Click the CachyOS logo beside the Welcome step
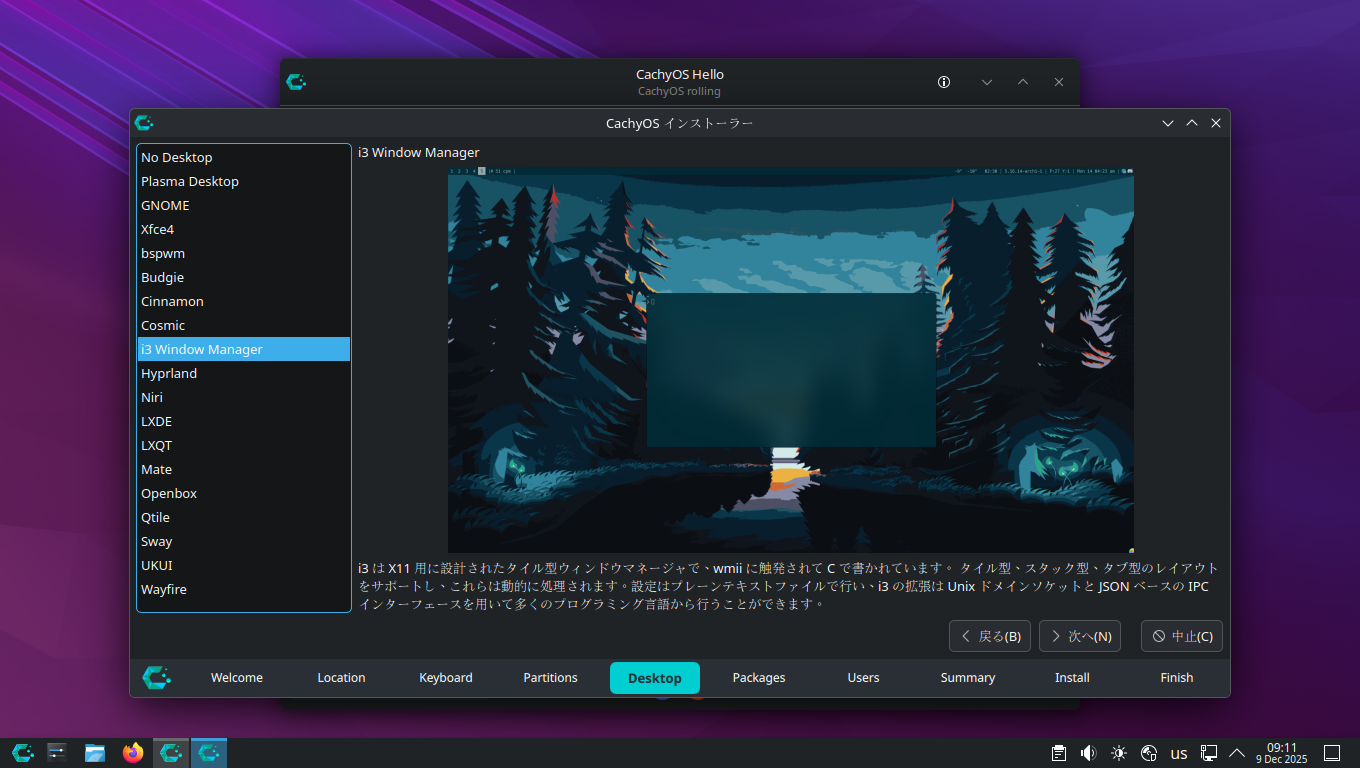The image size is (1360, 768). point(156,677)
